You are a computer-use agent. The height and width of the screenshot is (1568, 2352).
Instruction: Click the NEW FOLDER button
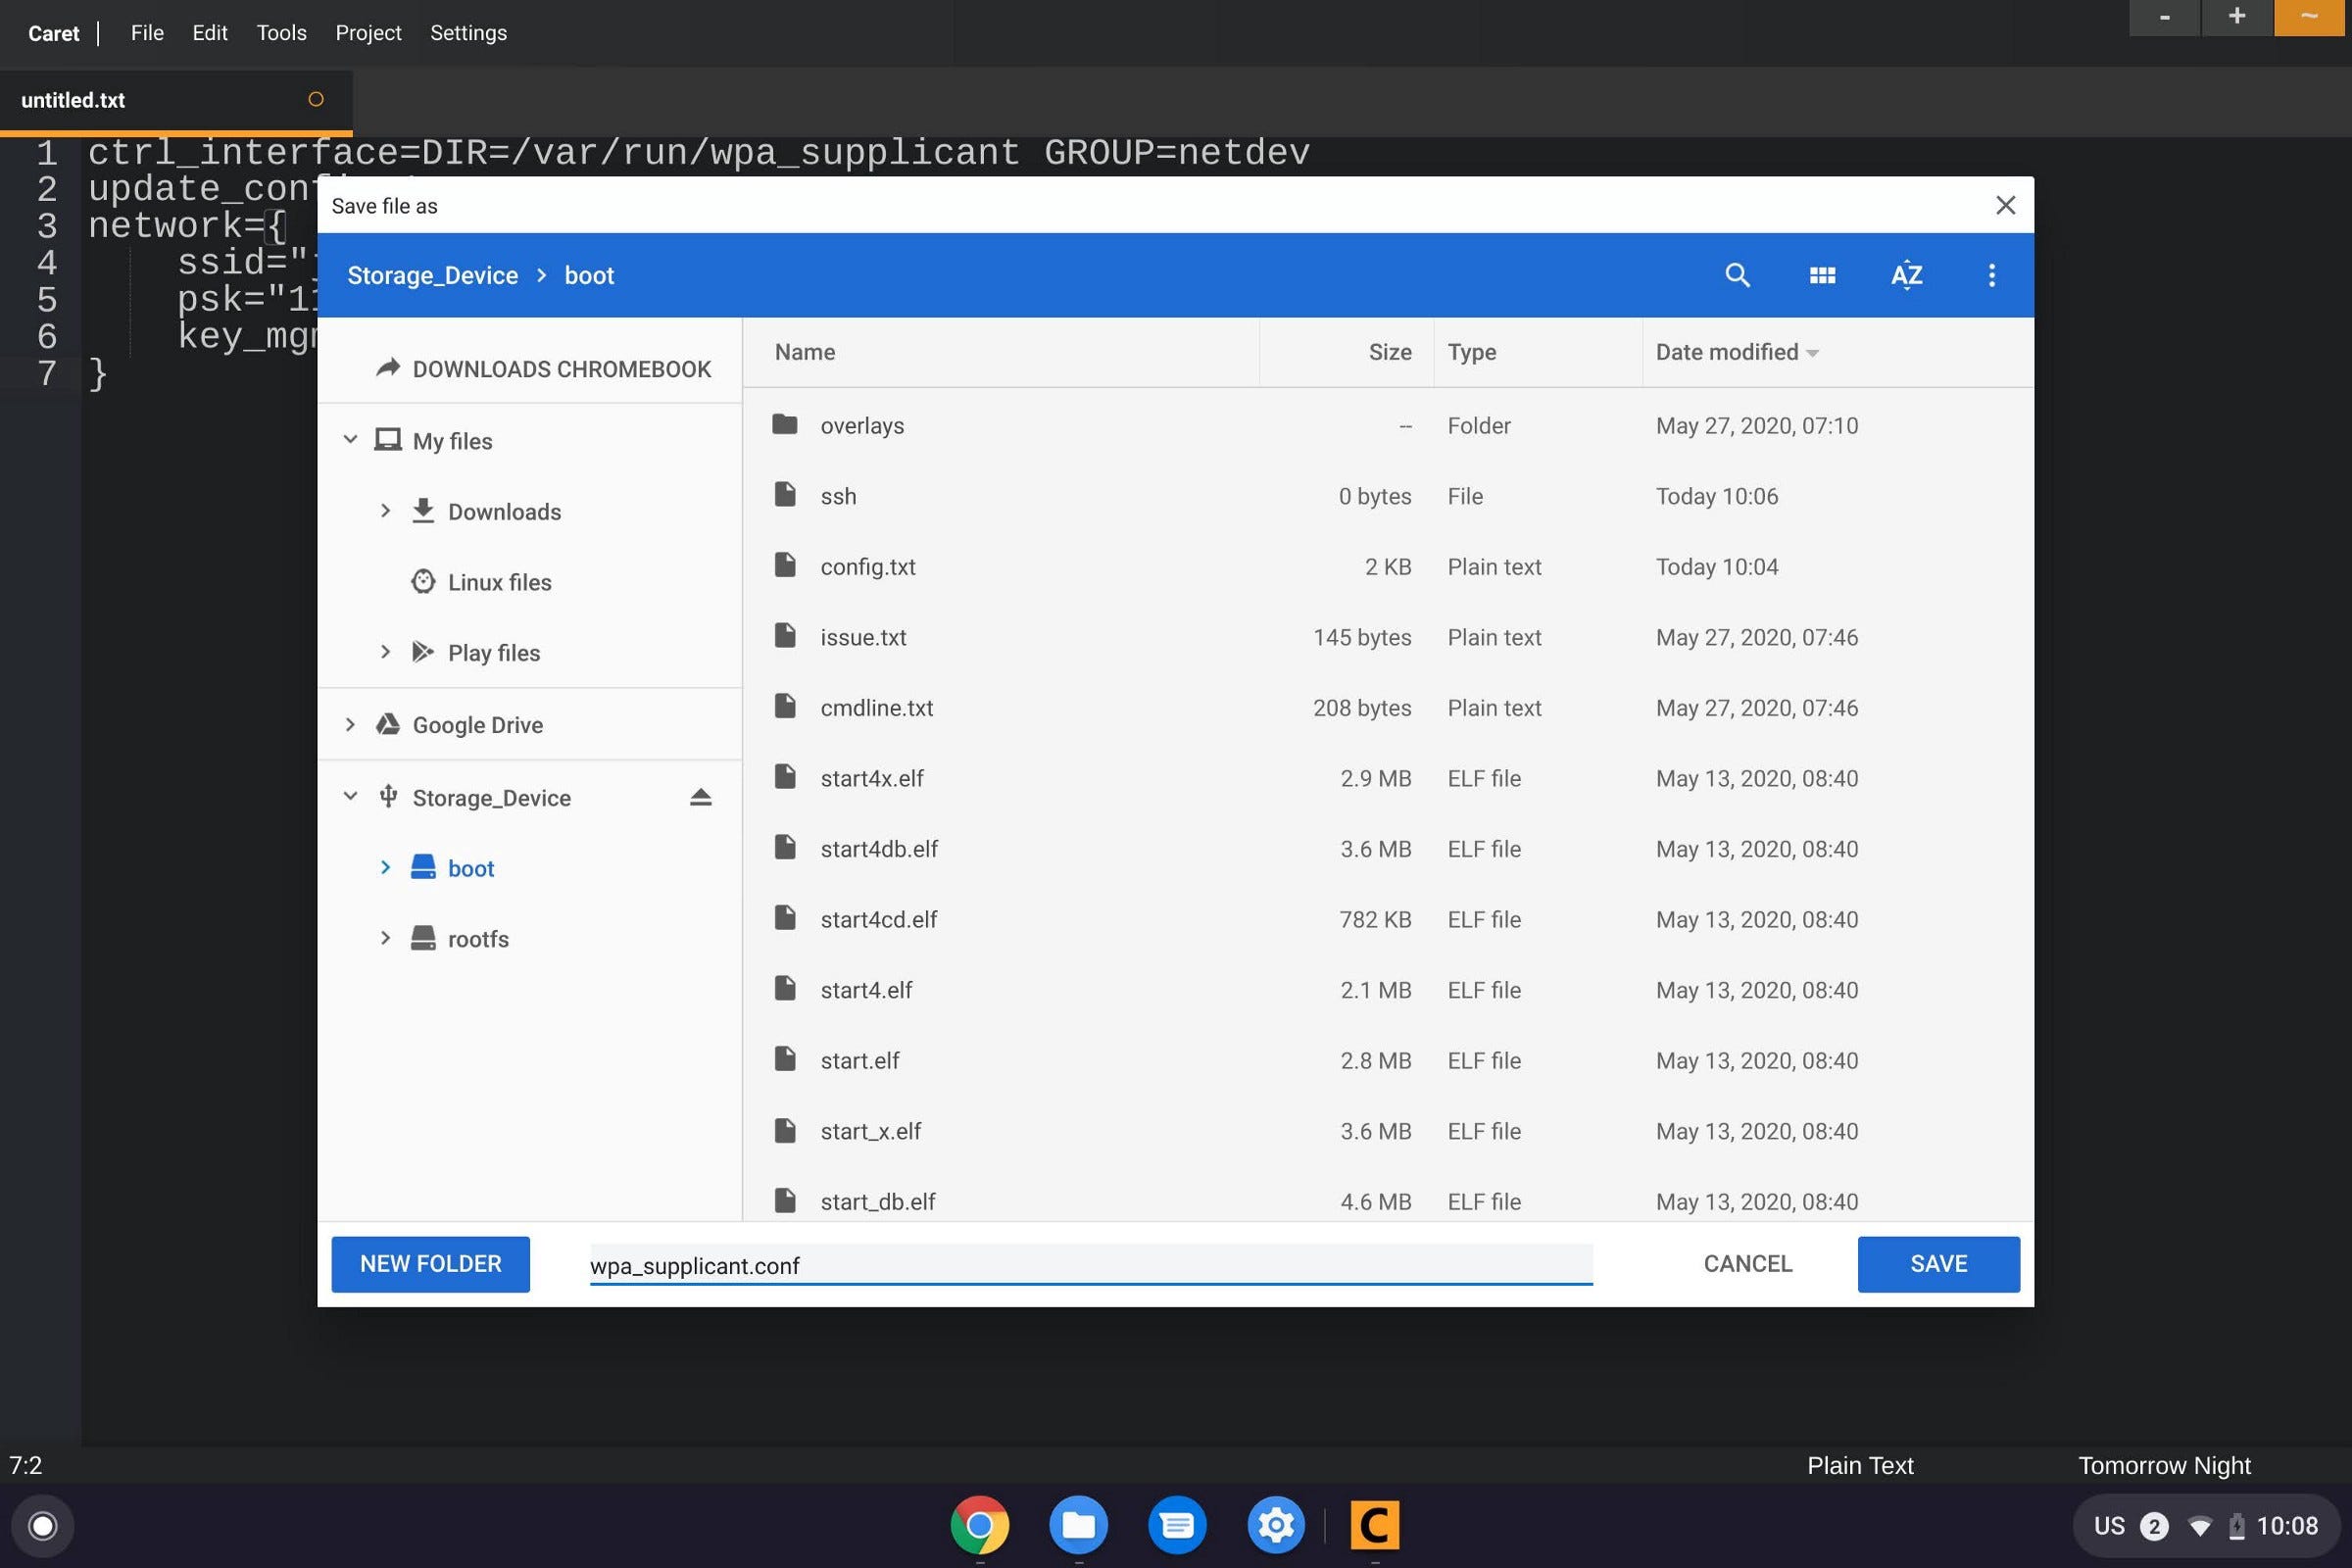(430, 1264)
